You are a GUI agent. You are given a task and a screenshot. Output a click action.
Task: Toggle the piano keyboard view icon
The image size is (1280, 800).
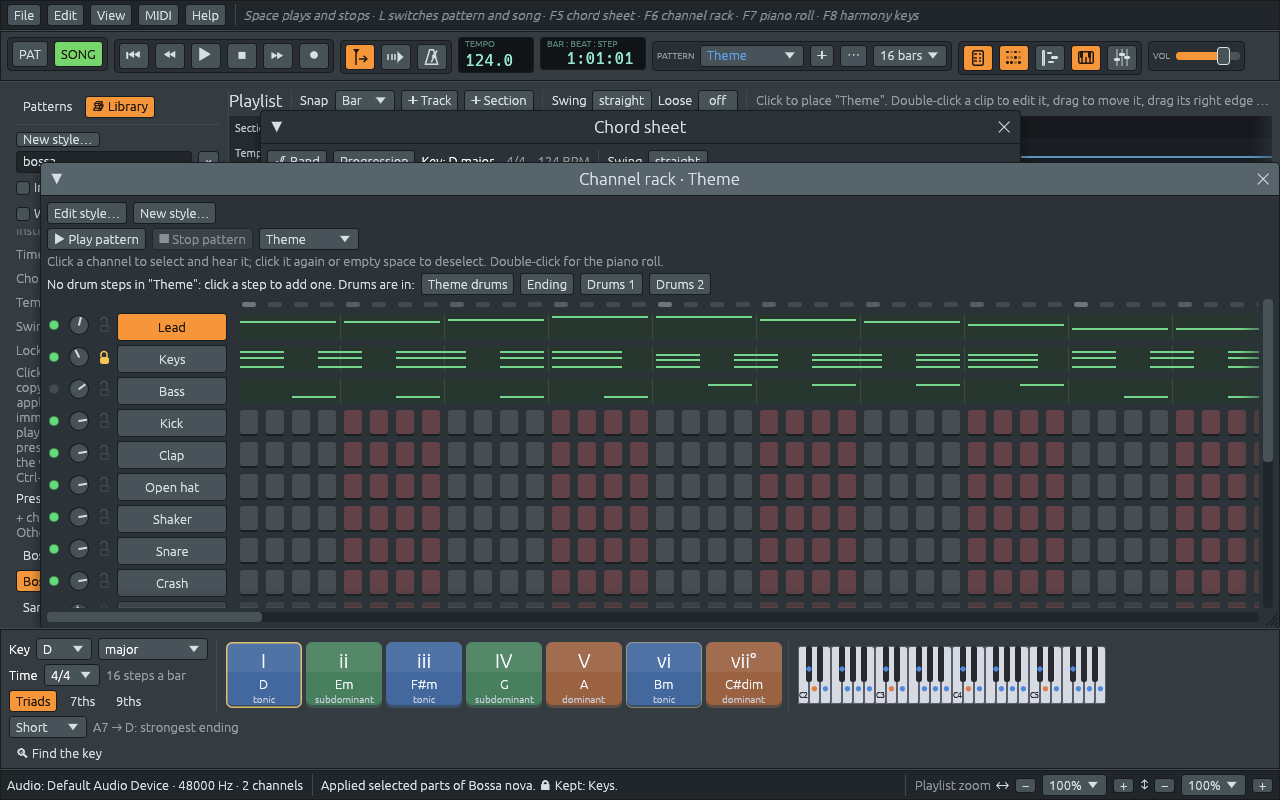pyautogui.click(x=1085, y=57)
